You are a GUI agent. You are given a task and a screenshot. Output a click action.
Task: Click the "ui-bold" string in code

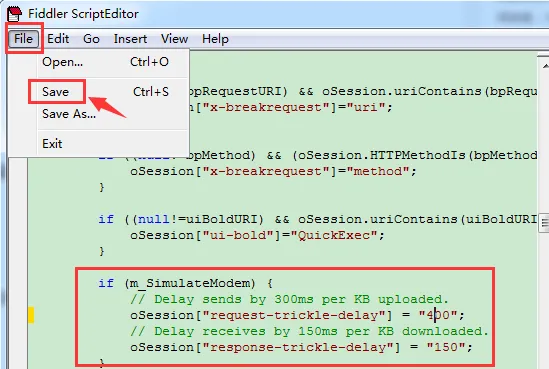tap(238, 235)
